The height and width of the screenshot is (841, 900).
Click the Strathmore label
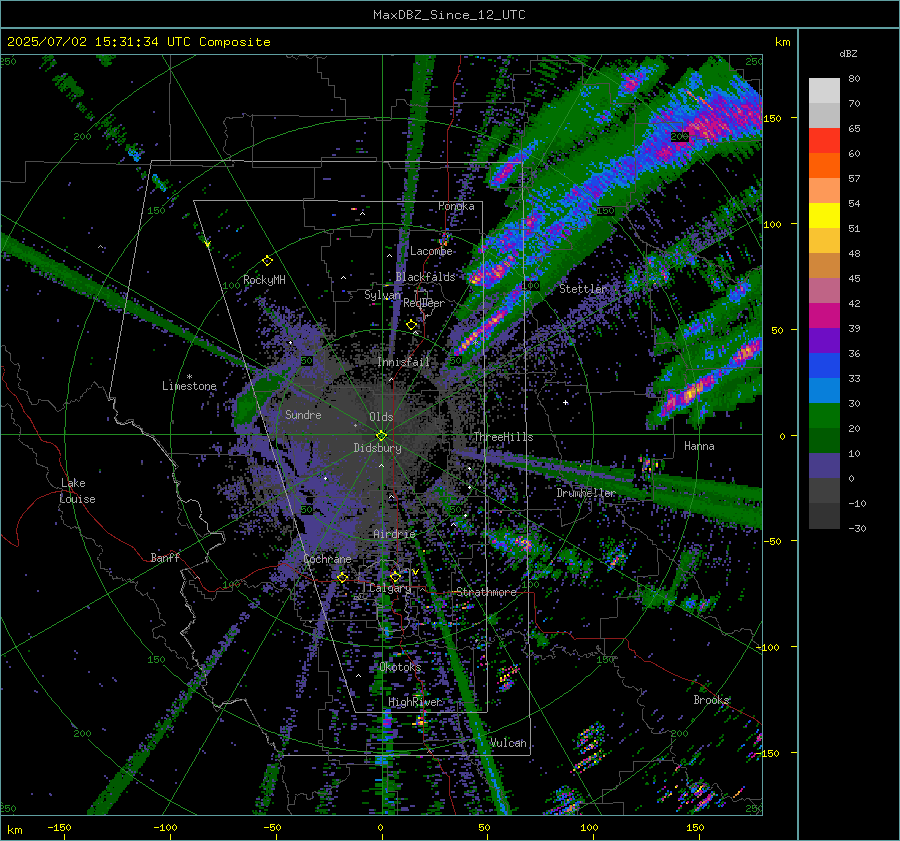tap(486, 592)
